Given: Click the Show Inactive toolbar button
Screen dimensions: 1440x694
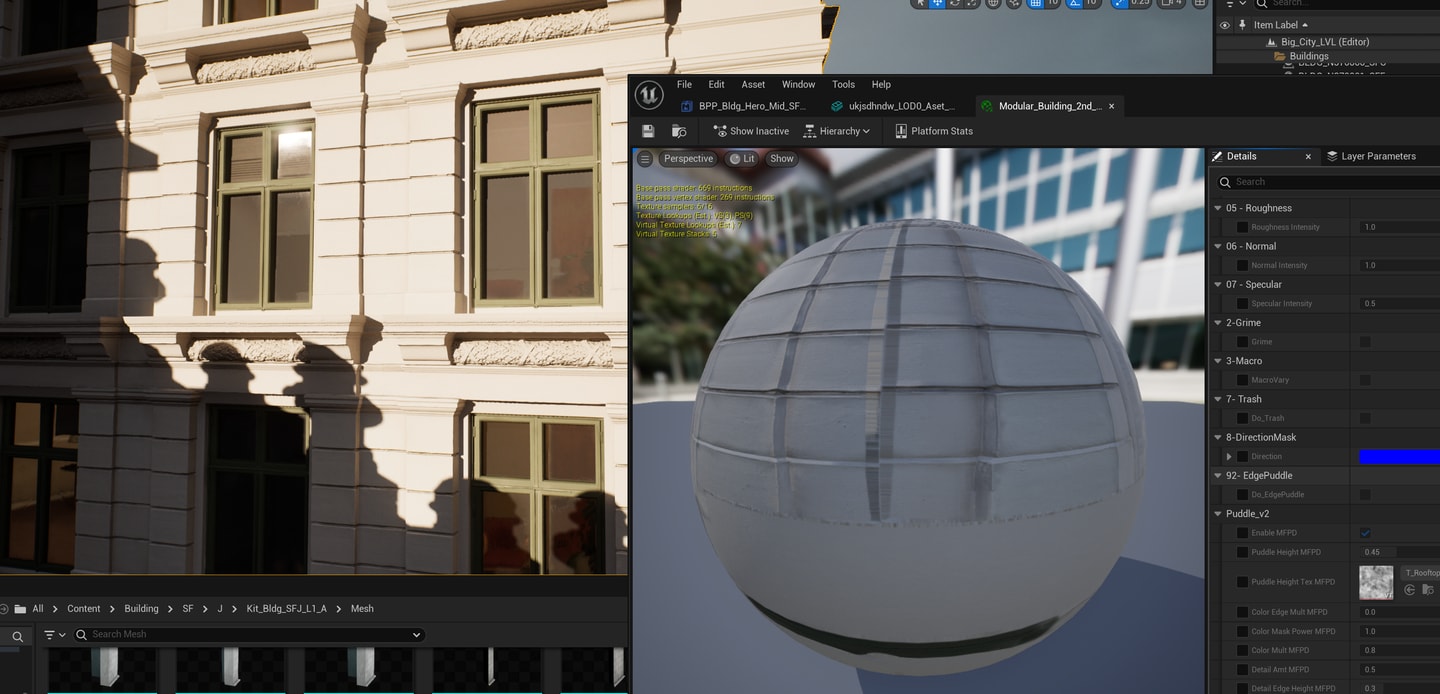Looking at the screenshot, I should [751, 131].
